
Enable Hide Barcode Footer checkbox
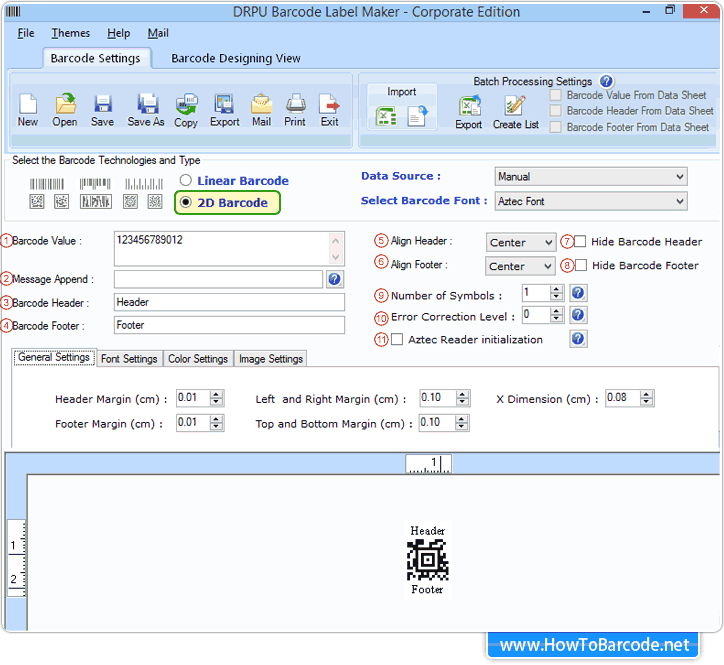pyautogui.click(x=581, y=265)
